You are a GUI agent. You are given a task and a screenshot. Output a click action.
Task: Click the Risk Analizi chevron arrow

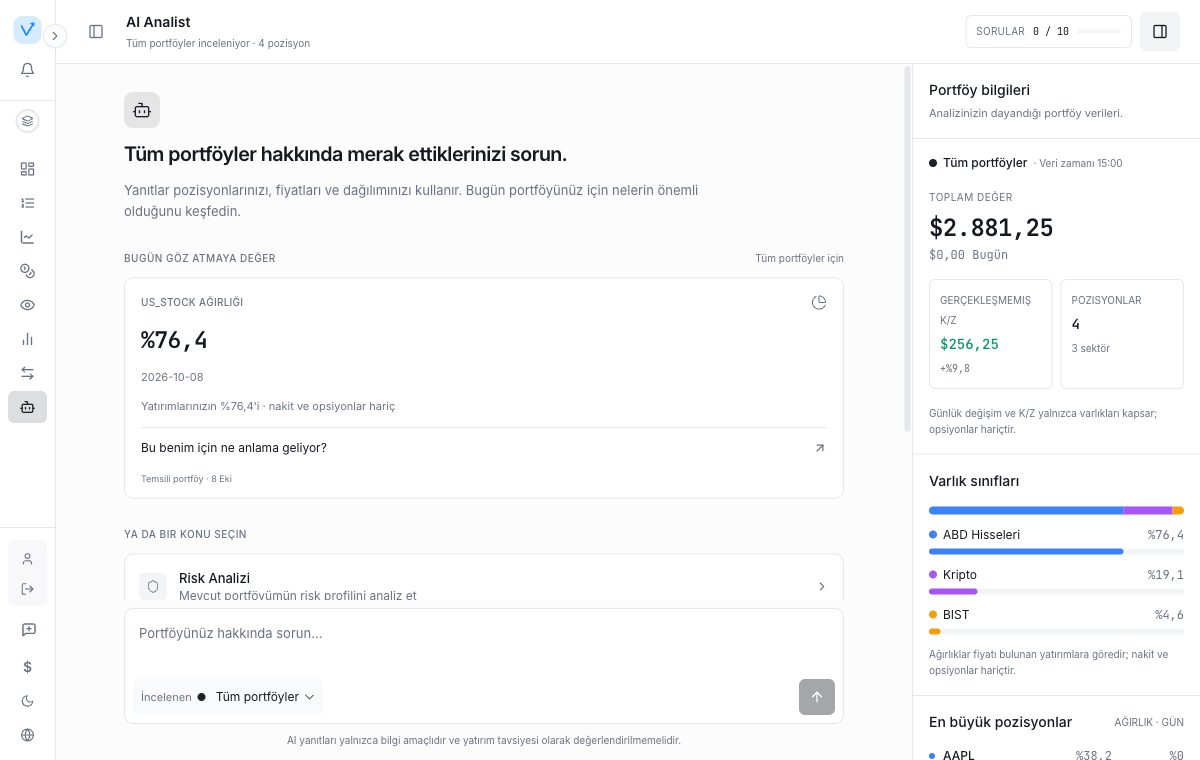(x=822, y=587)
